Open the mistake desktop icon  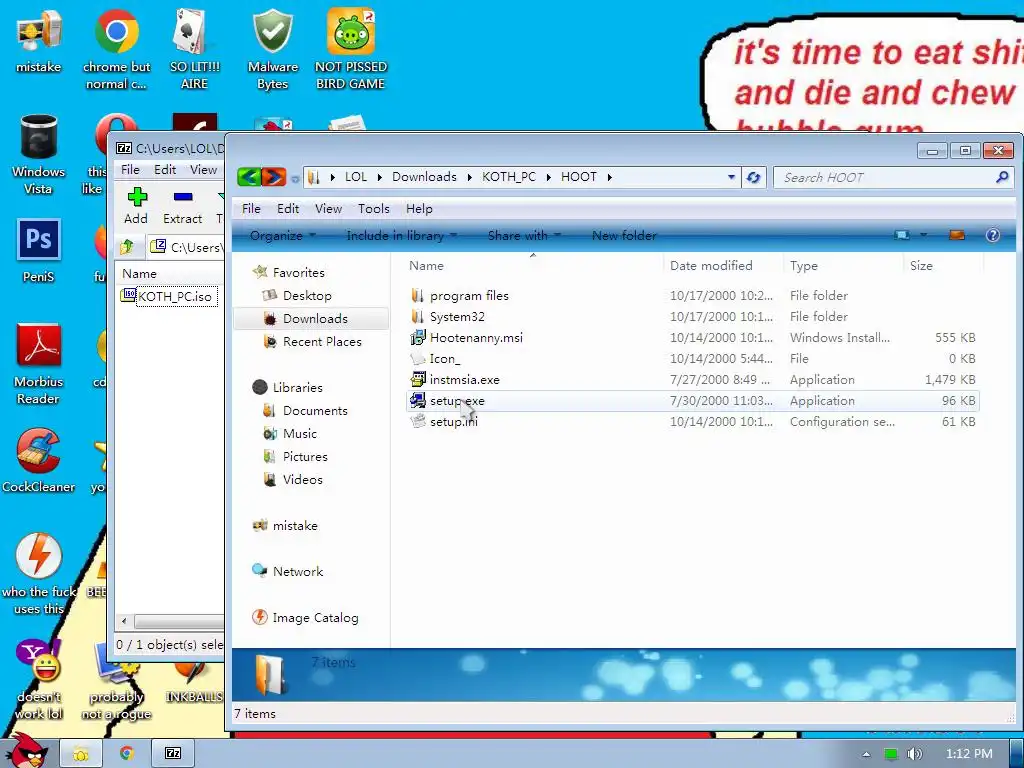(x=39, y=41)
